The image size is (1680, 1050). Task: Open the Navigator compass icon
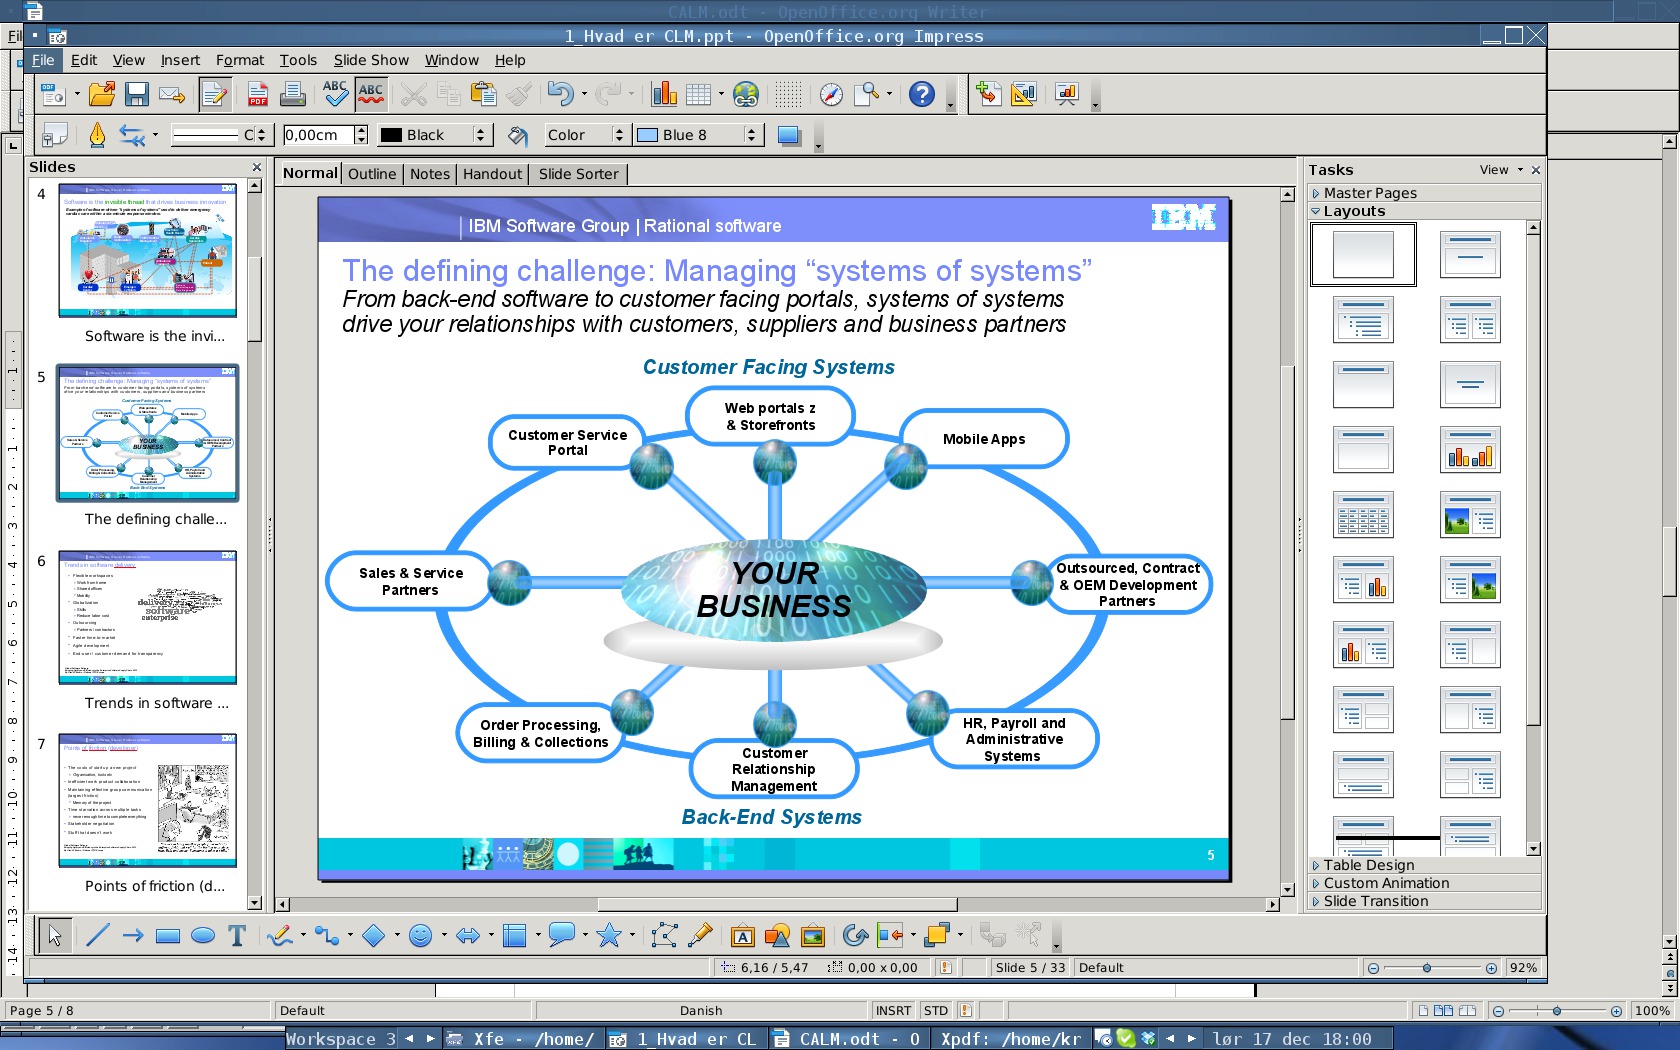(x=831, y=95)
